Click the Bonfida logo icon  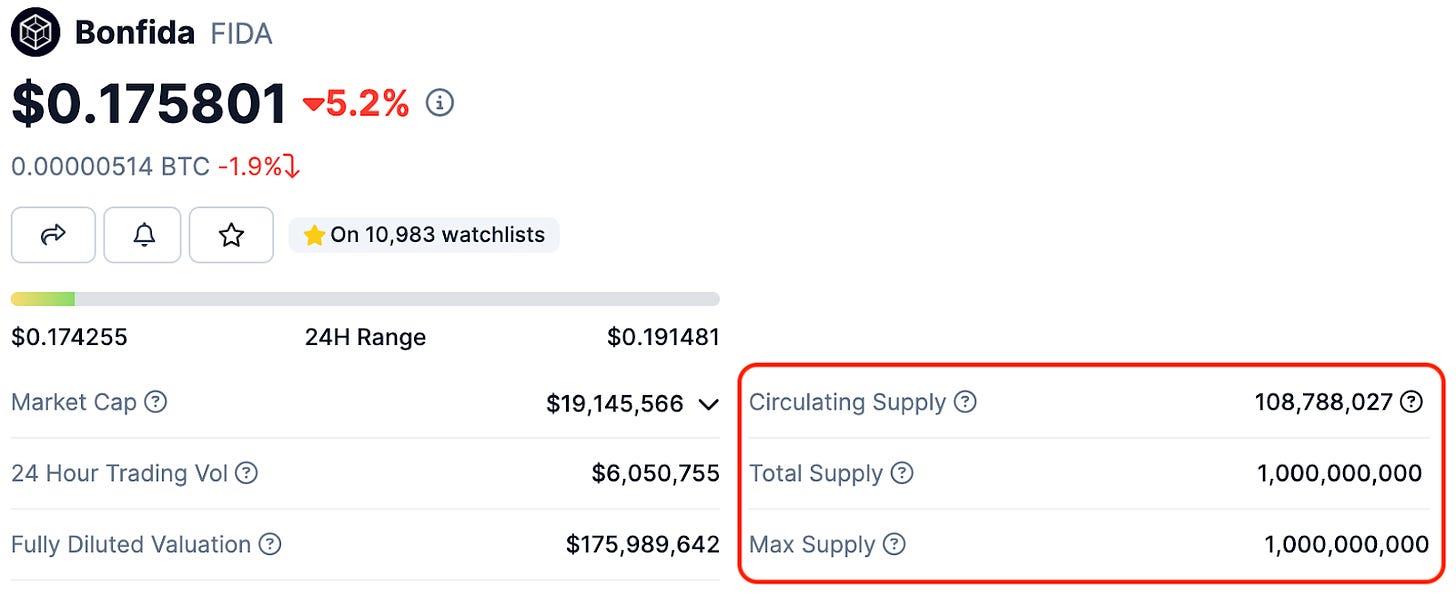(35, 33)
